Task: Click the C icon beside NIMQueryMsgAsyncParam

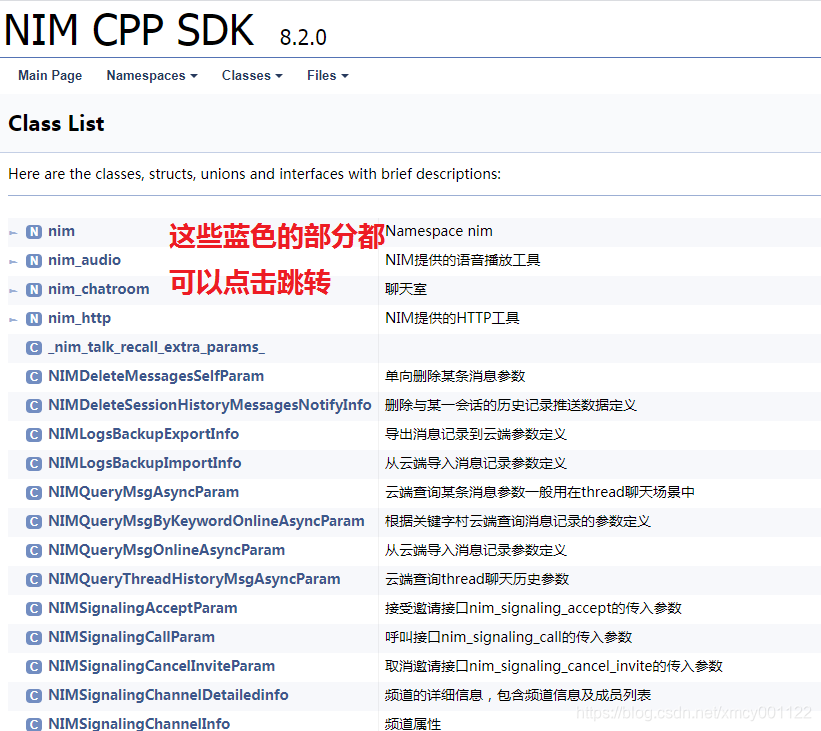Action: (x=34, y=493)
